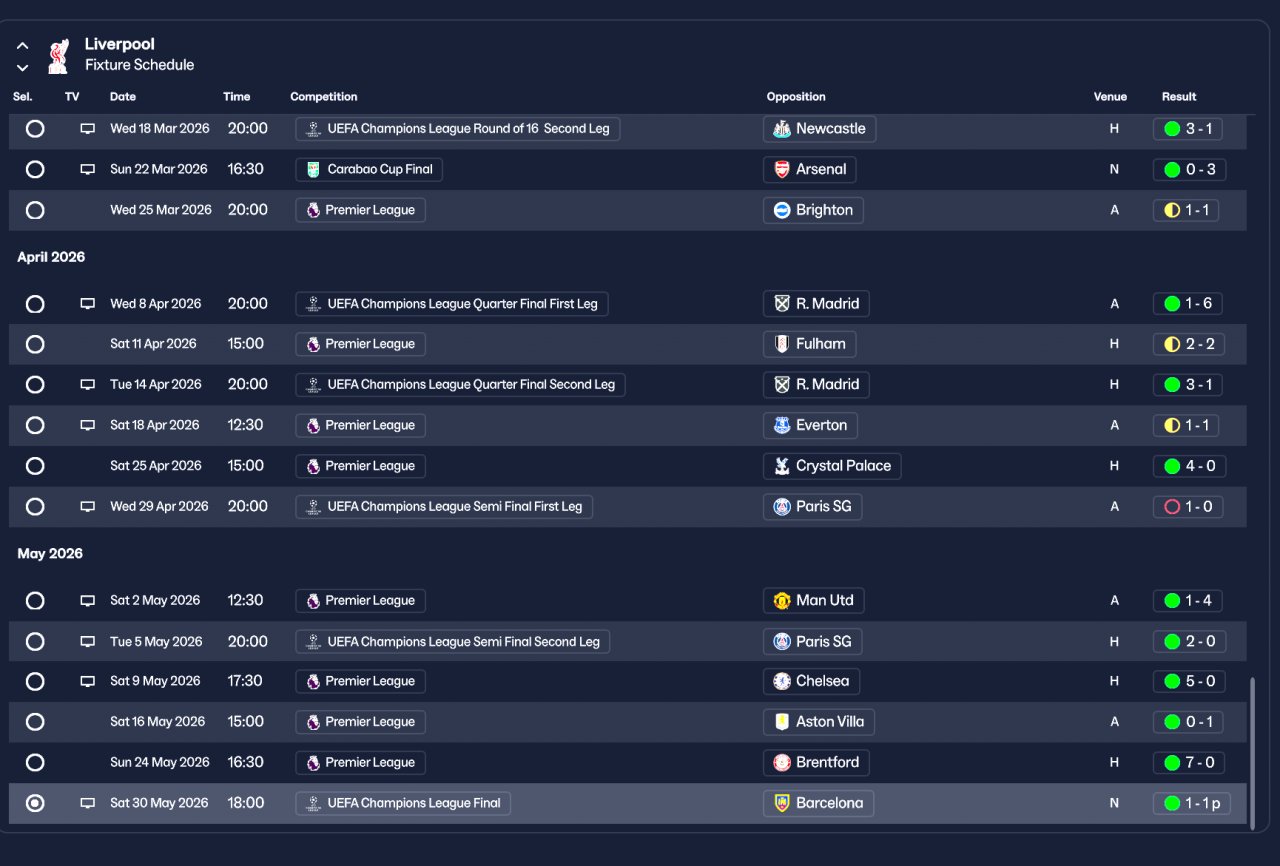Viewport: 1280px width, 866px height.
Task: Click the Barcelona club badge
Action: (782, 803)
